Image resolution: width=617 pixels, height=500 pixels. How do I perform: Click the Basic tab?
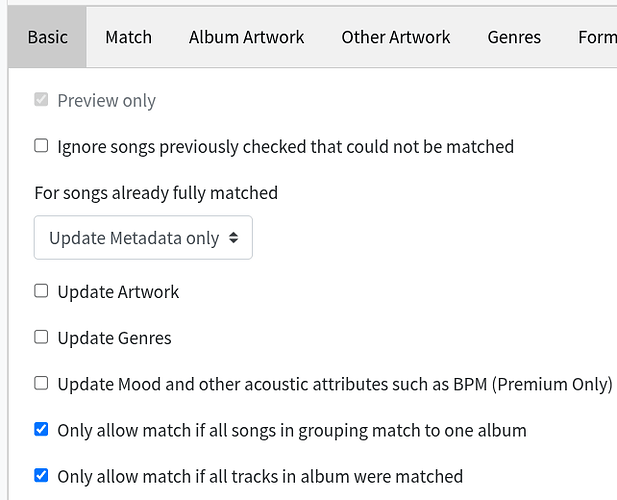[x=47, y=37]
